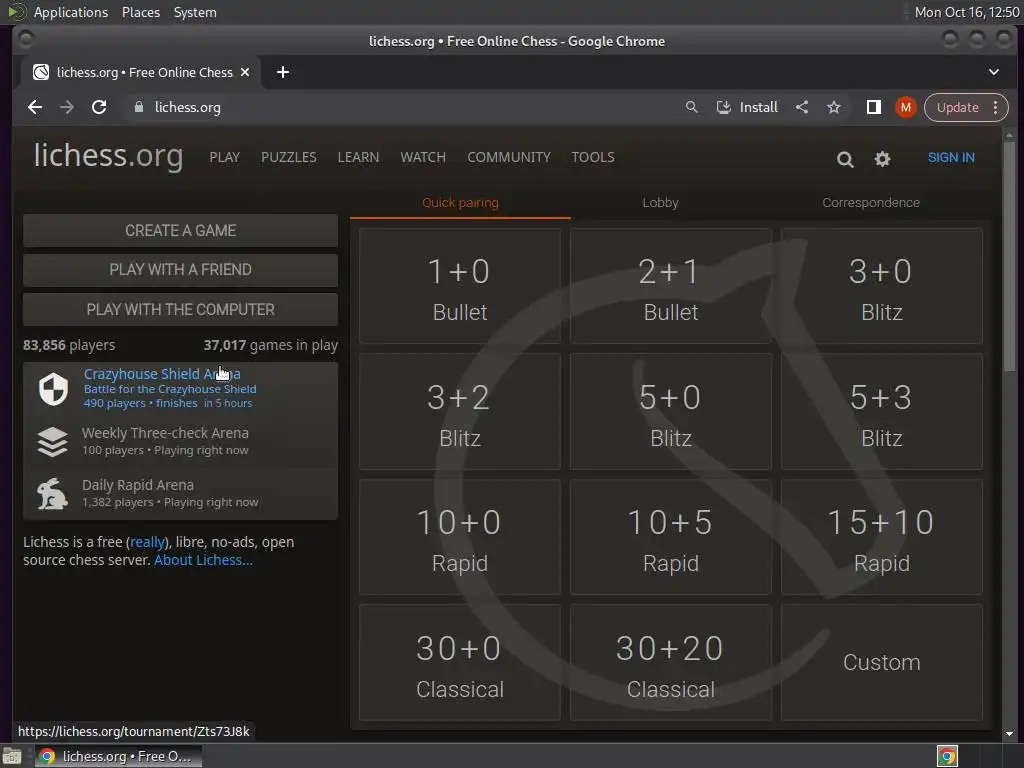Image resolution: width=1024 pixels, height=768 pixels.
Task: Click the SIGN IN link
Action: point(951,157)
